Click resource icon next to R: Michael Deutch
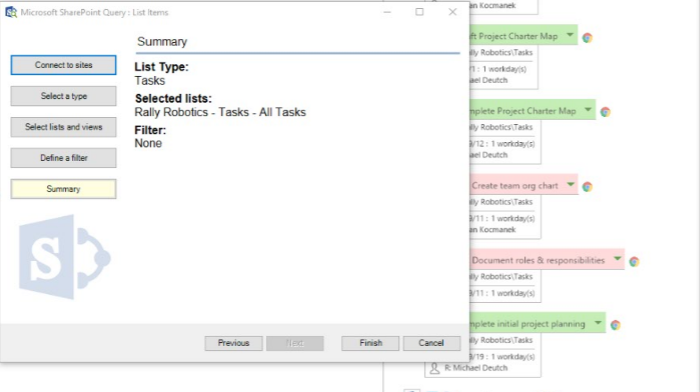The height and width of the screenshot is (392, 700). (434, 368)
